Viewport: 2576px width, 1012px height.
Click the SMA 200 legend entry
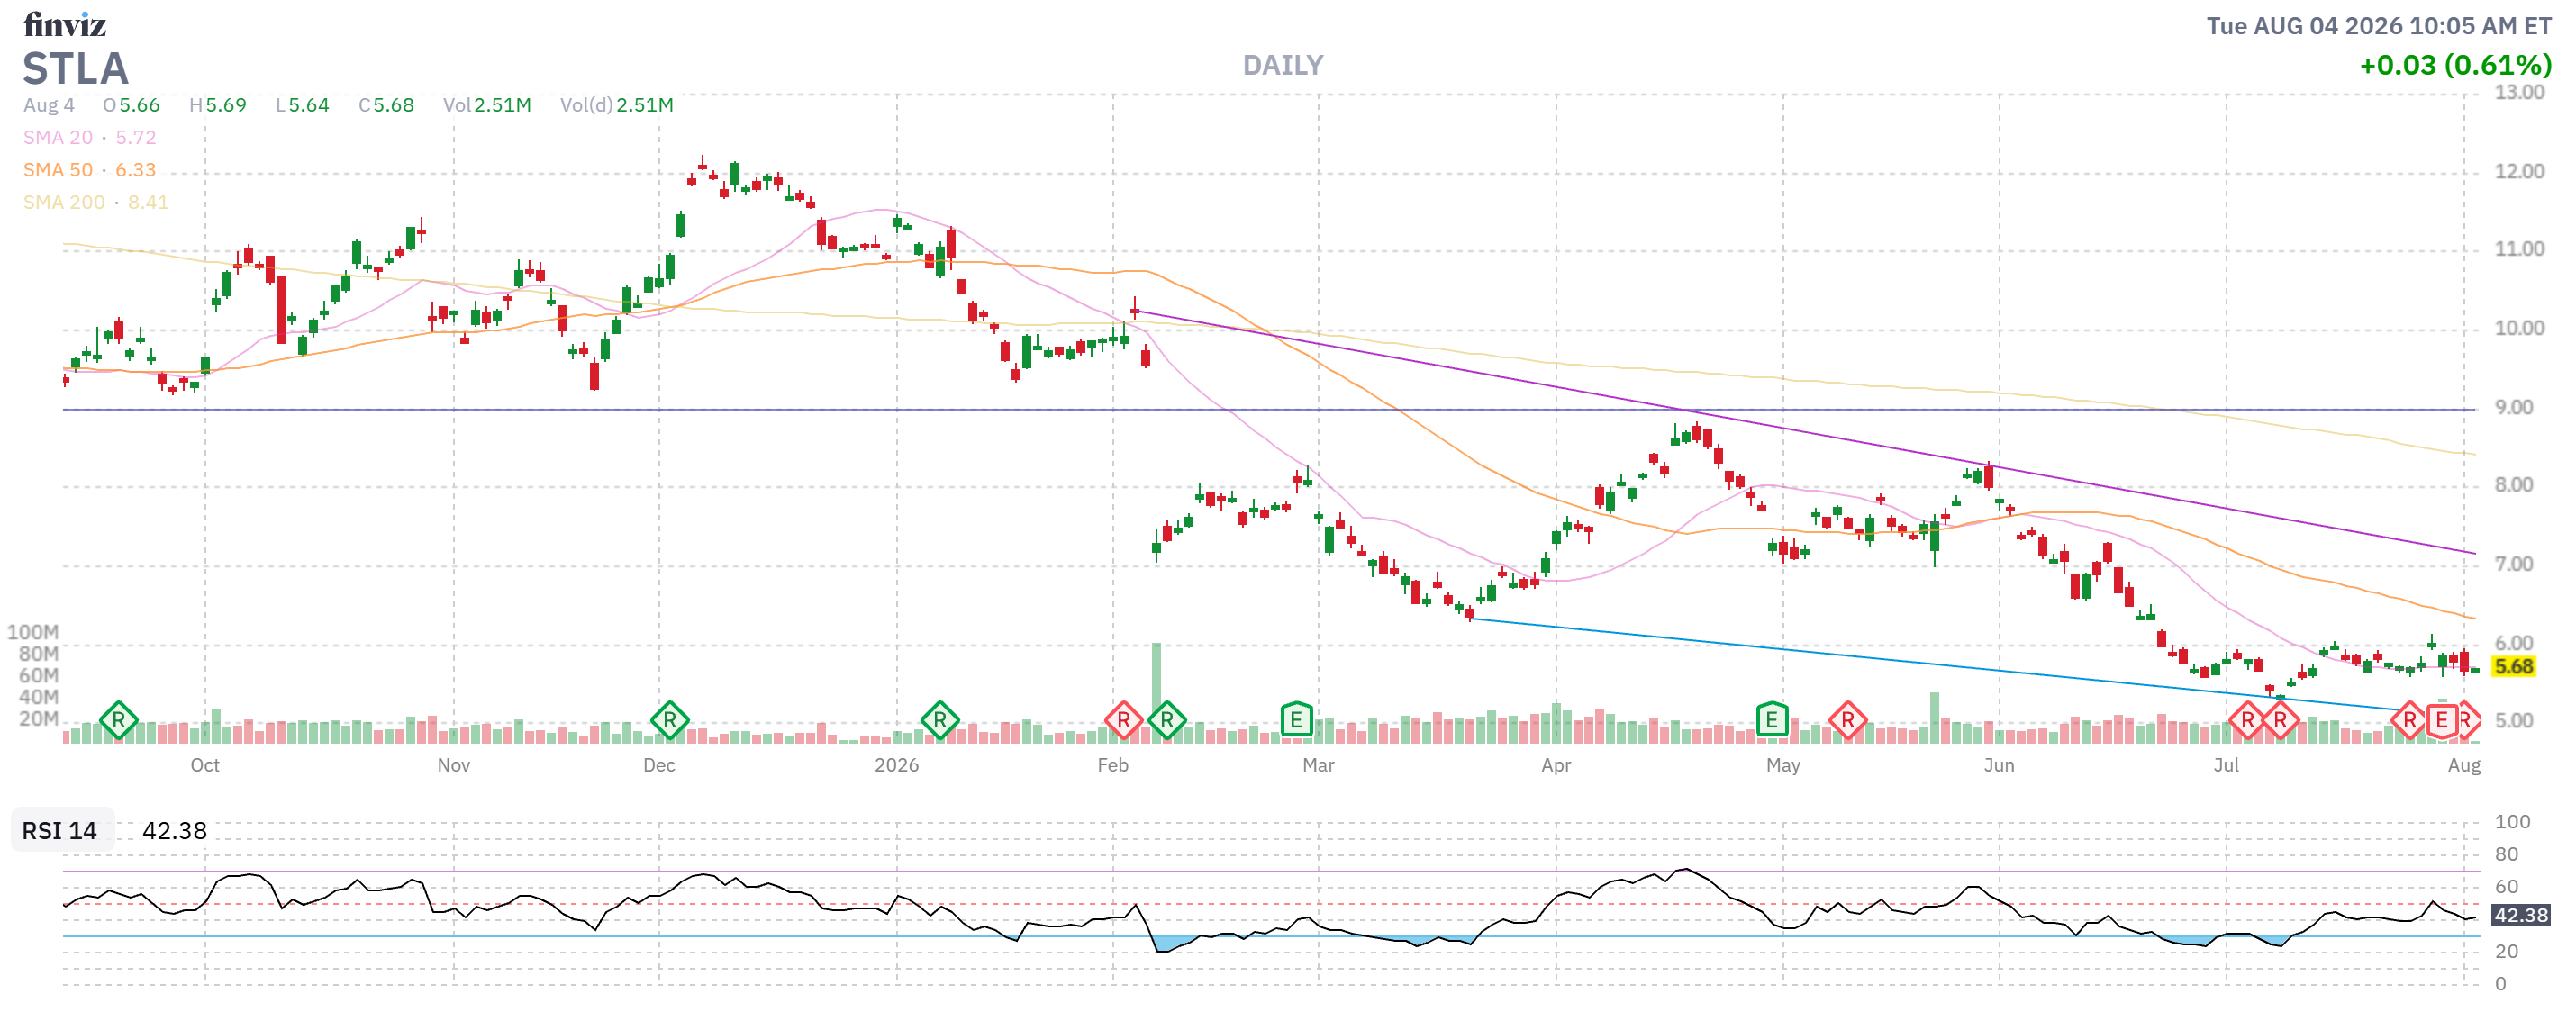[x=96, y=202]
